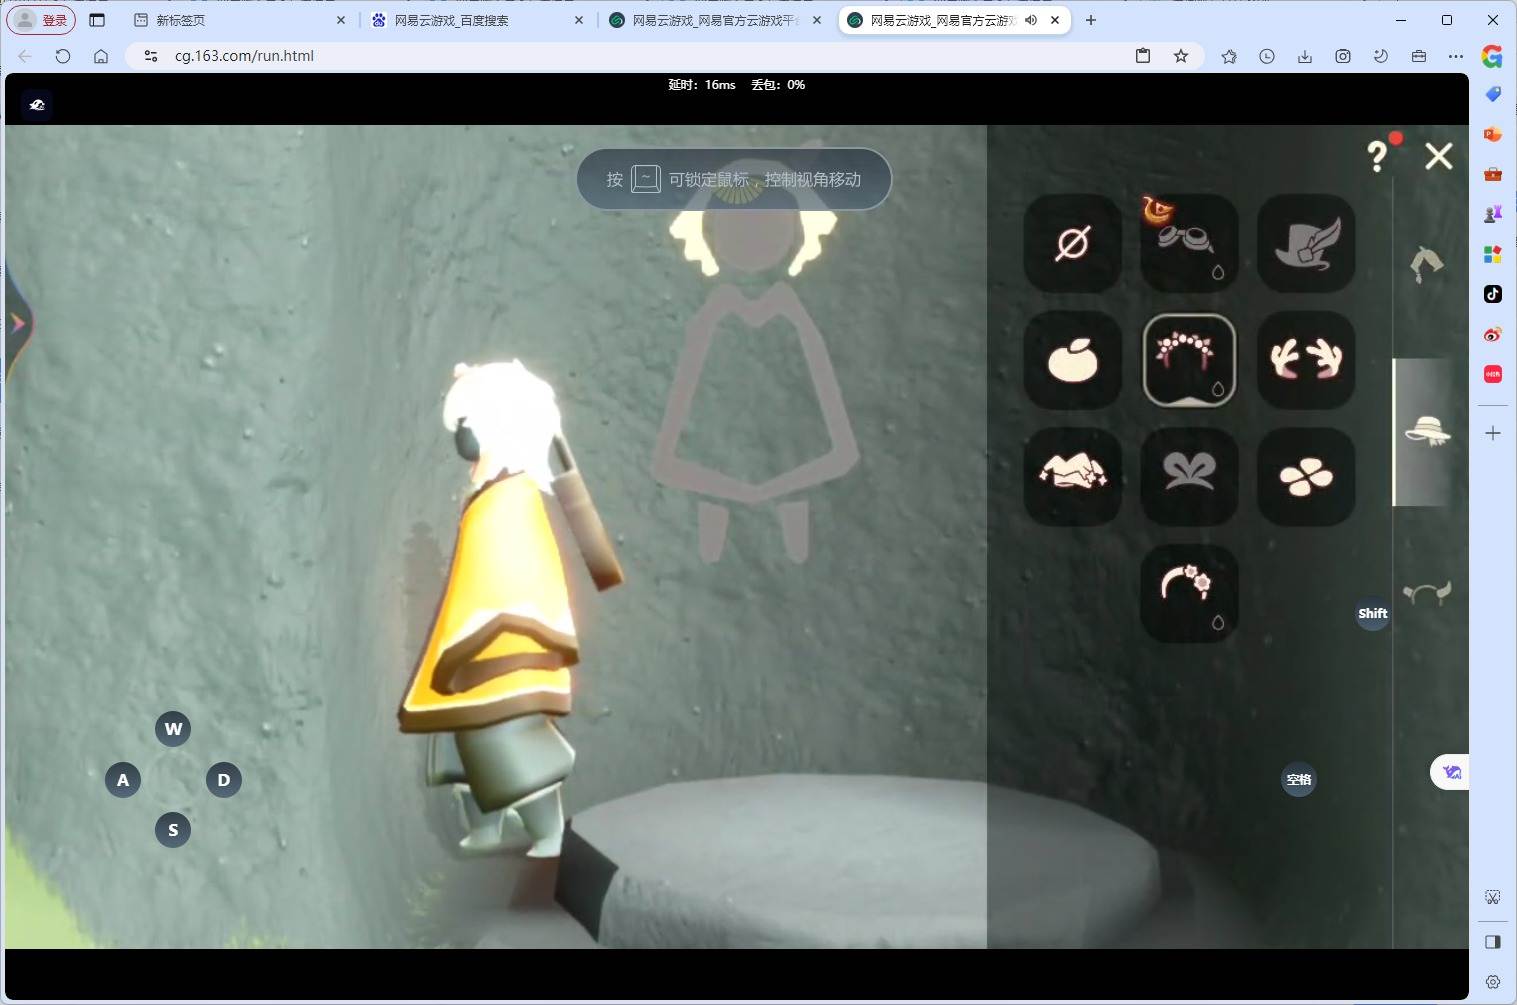Open the favorites list

(x=1229, y=56)
